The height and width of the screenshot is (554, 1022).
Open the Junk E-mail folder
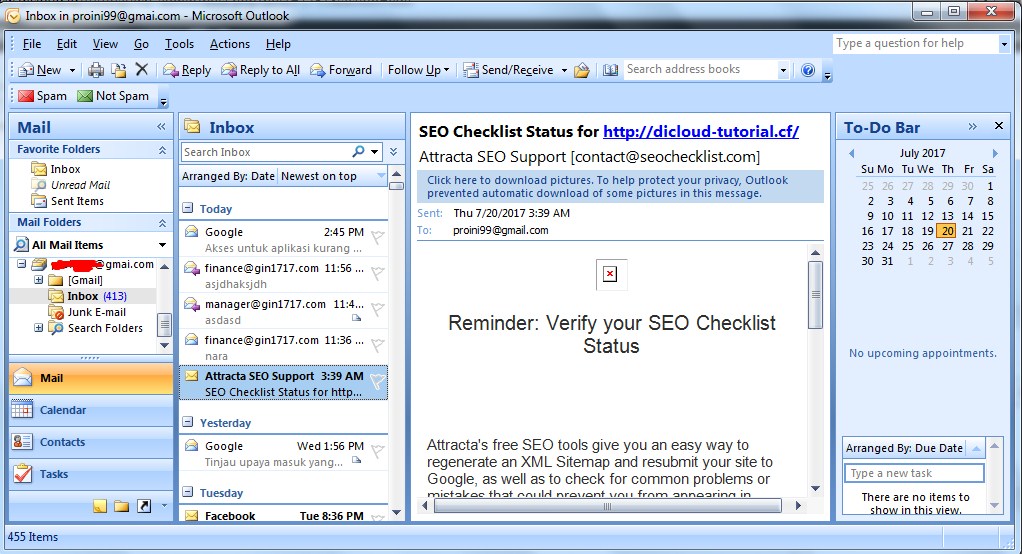pos(96,312)
